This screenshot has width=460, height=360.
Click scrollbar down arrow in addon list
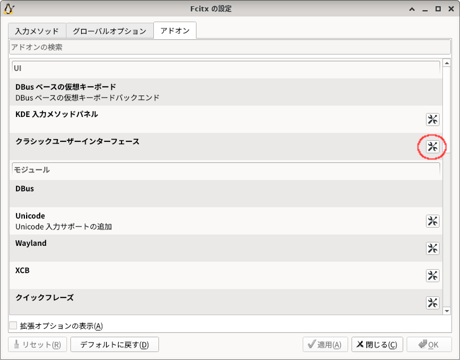(x=447, y=311)
